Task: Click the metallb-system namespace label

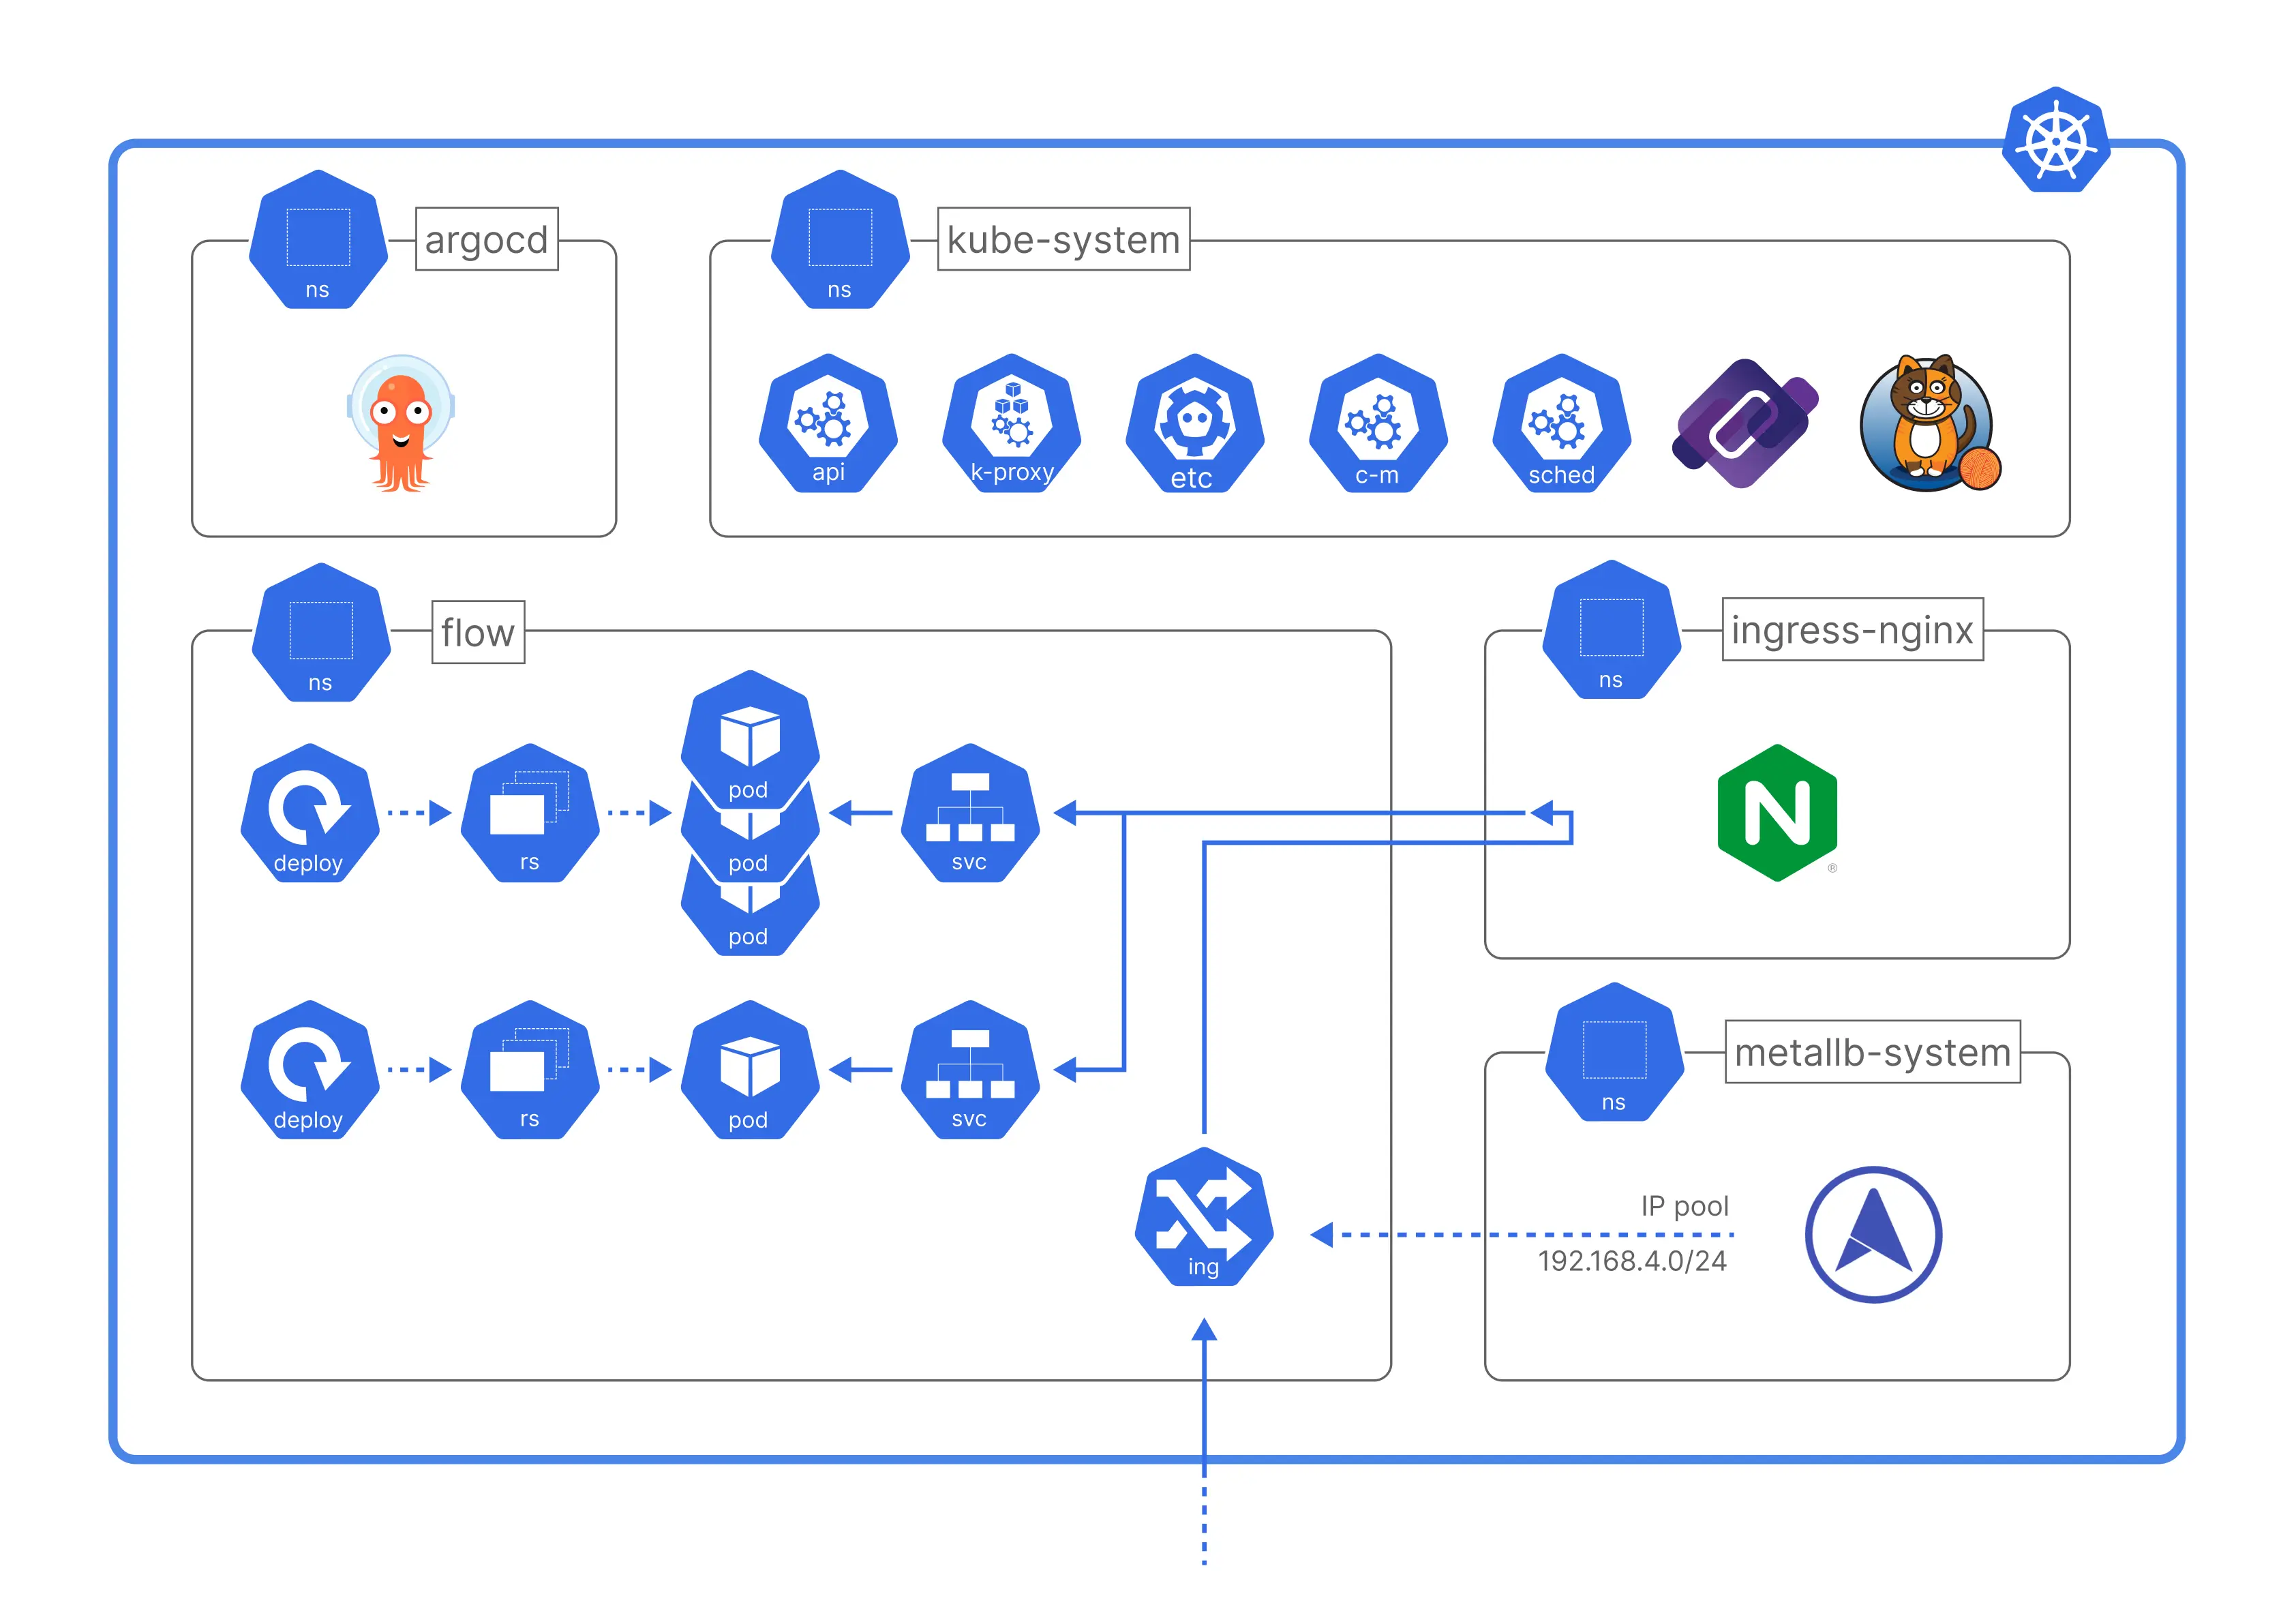Action: 1872,1051
